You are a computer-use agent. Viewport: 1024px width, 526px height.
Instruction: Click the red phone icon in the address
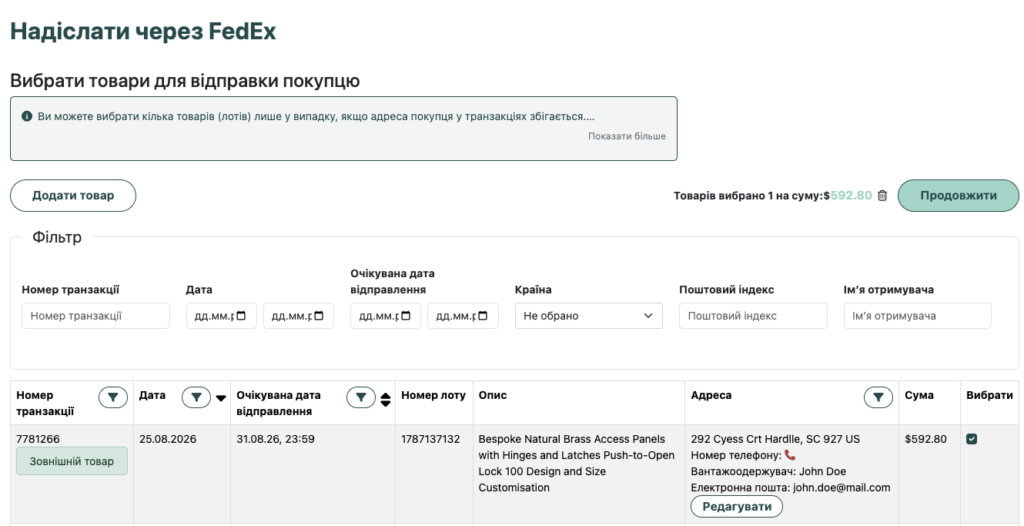[x=790, y=455]
